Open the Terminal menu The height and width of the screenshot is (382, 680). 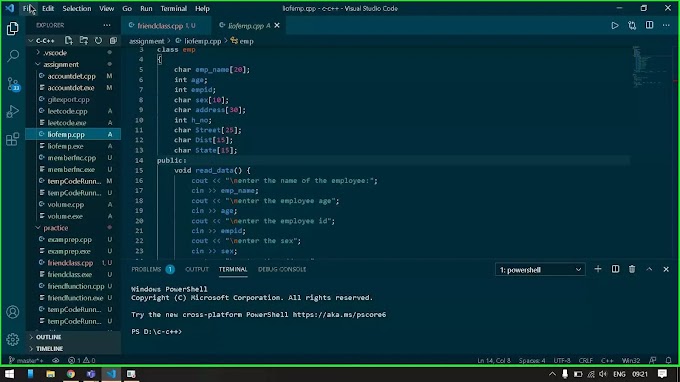pyautogui.click(x=173, y=8)
